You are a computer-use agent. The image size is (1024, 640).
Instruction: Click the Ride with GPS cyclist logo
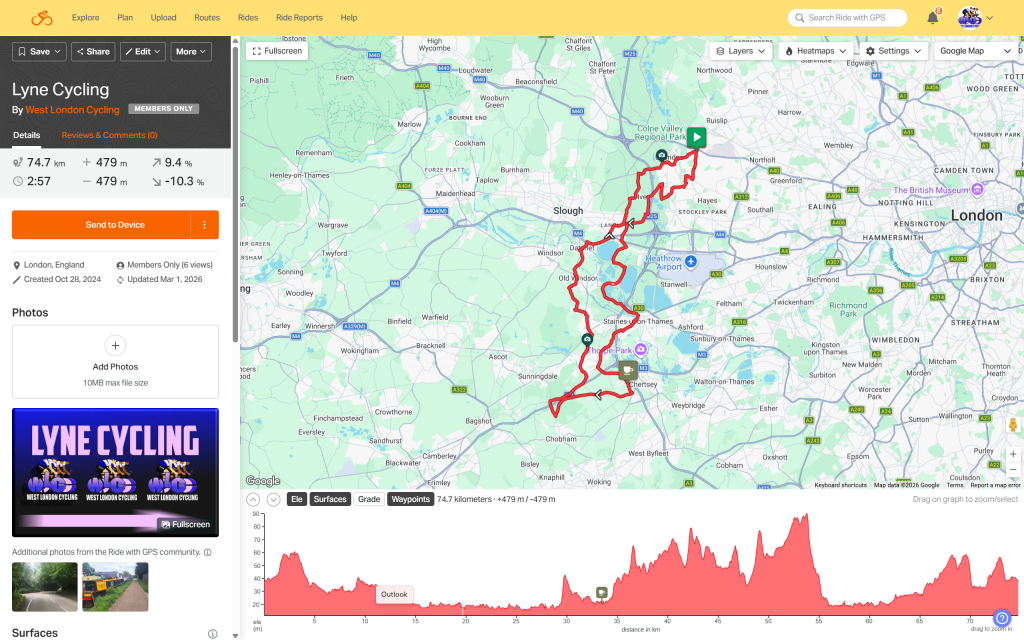click(41, 18)
